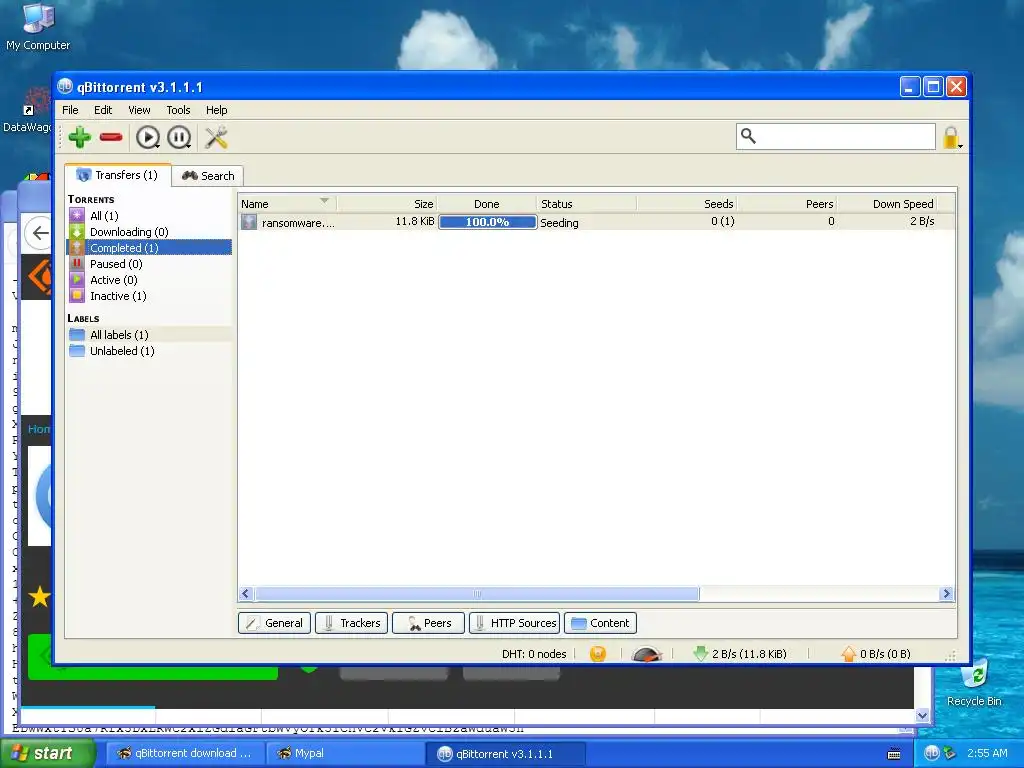Image resolution: width=1024 pixels, height=768 pixels.
Task: Open the View menu
Action: pyautogui.click(x=139, y=110)
